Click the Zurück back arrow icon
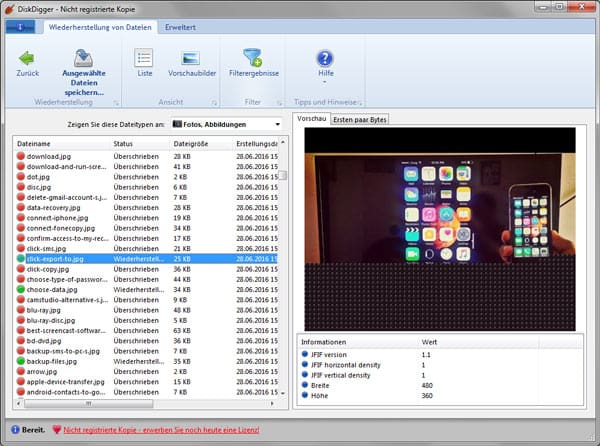This screenshot has width=600, height=446. coord(26,59)
